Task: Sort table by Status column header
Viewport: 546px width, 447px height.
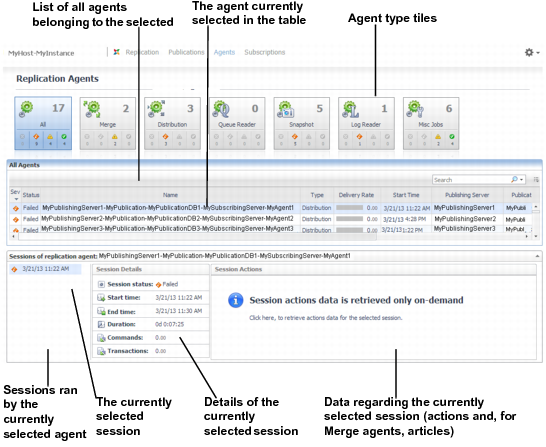Action: pos(31,195)
